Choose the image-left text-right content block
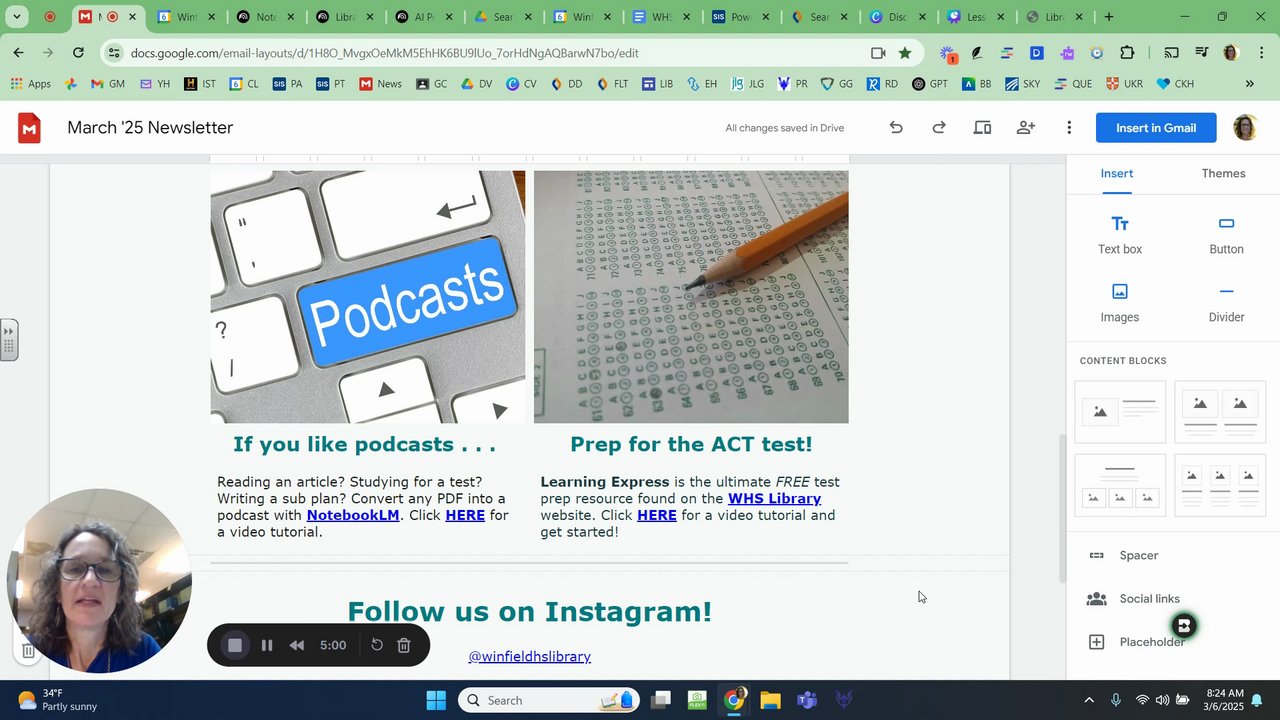 pyautogui.click(x=1120, y=411)
